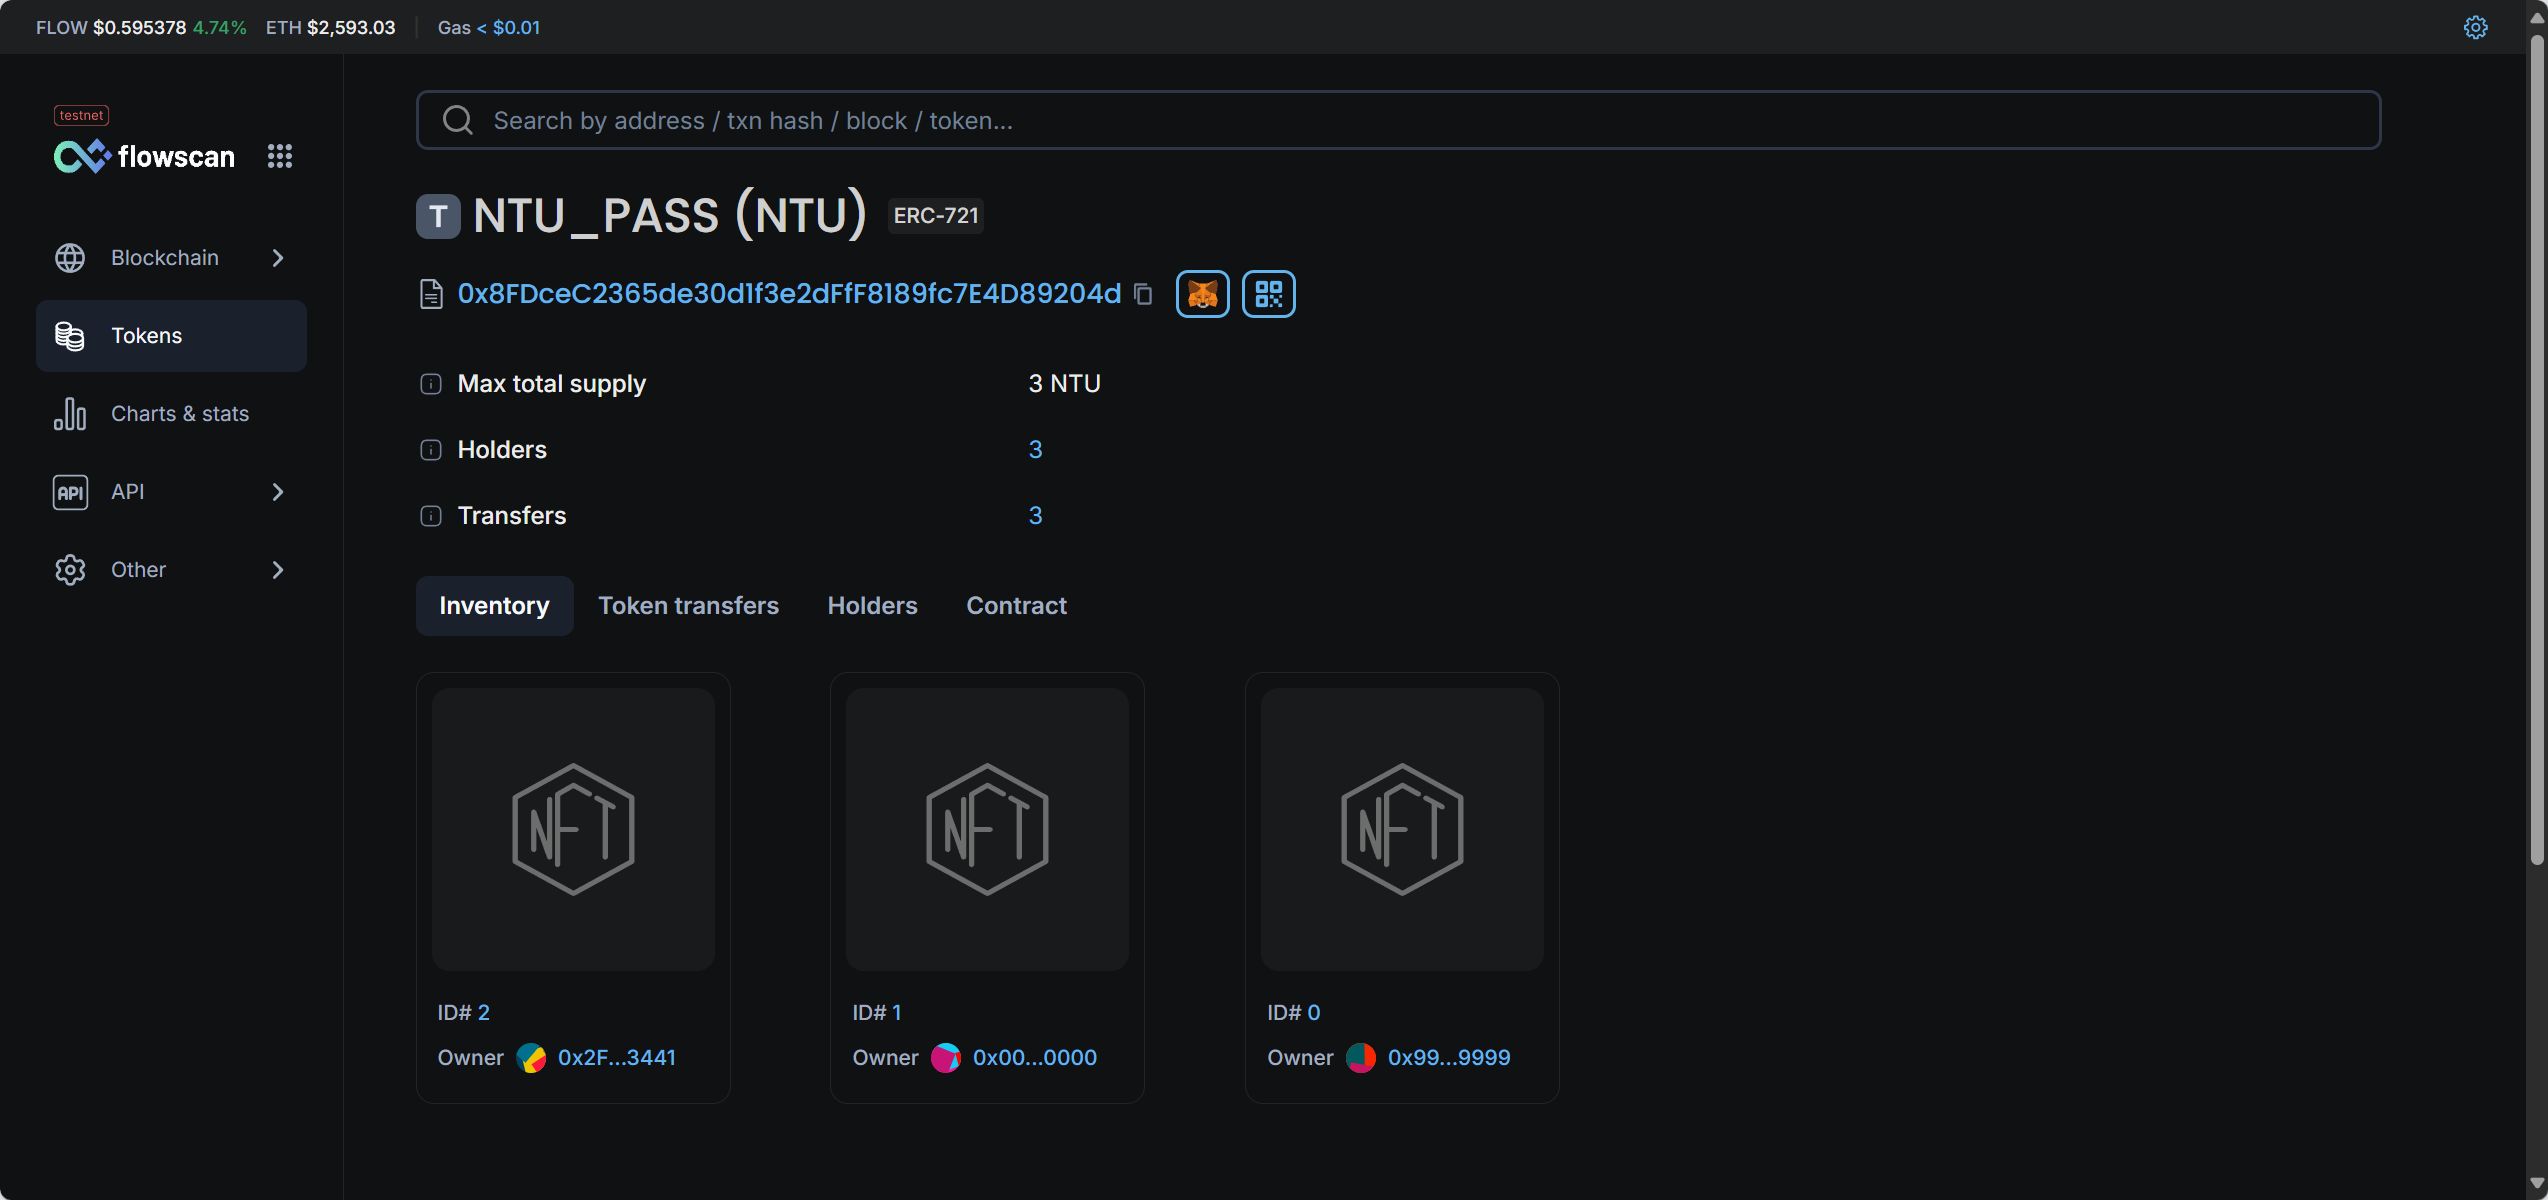Click the flowscan logo
Image resolution: width=2548 pixels, height=1200 pixels.
pyautogui.click(x=144, y=156)
